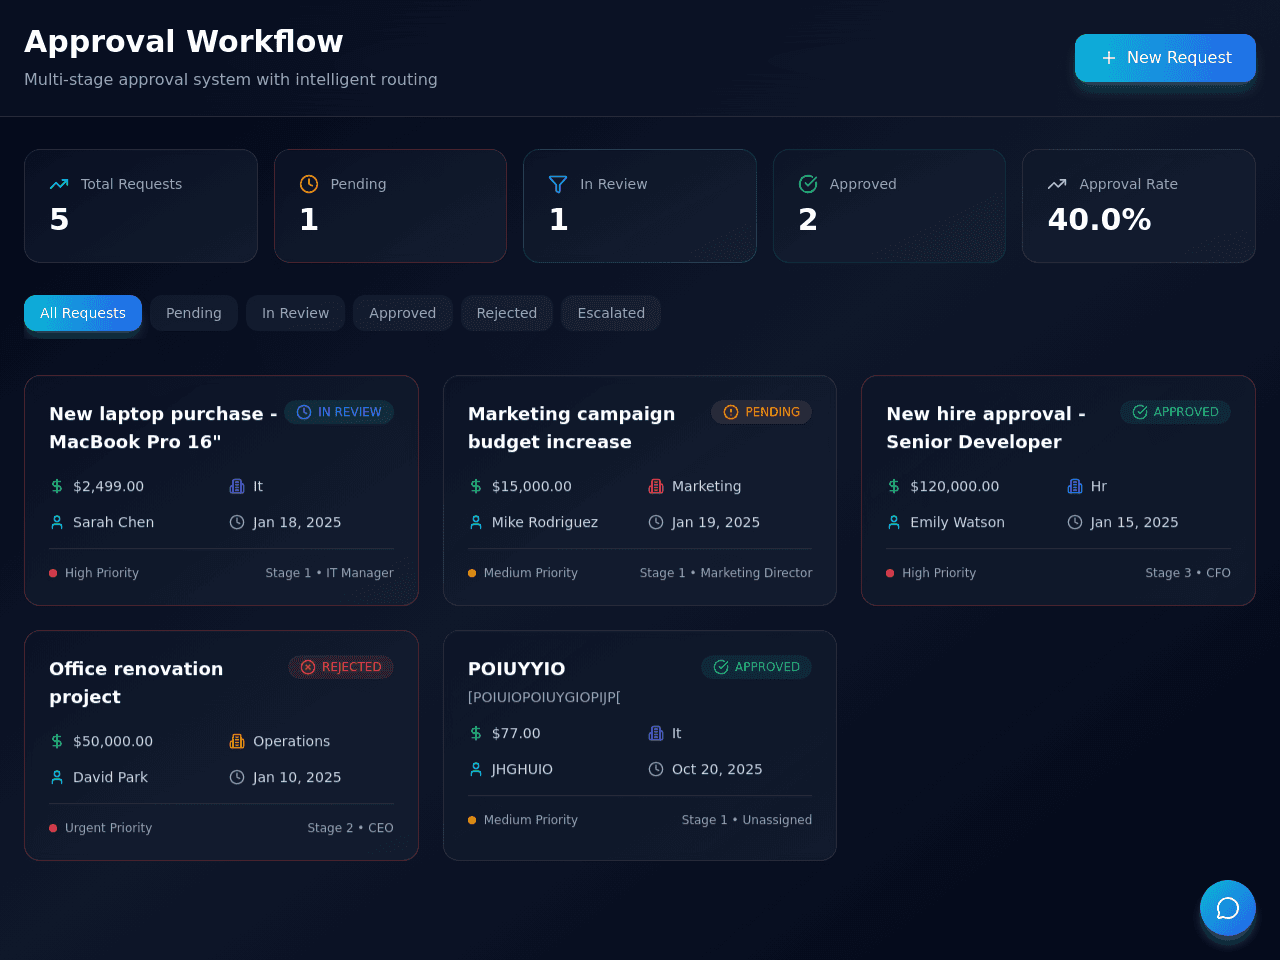Click clock icon next to Jan 19, 2025
Viewport: 1280px width, 960px height.
[x=656, y=522]
